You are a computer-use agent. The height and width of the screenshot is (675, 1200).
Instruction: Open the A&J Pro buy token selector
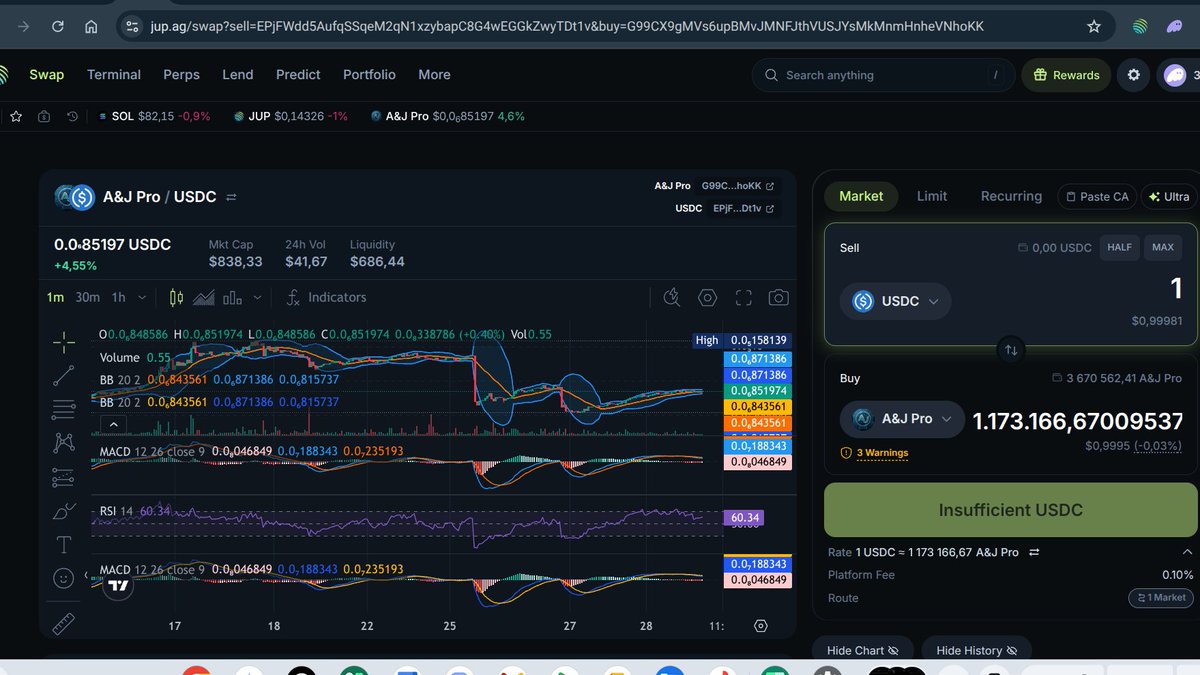[x=902, y=419]
